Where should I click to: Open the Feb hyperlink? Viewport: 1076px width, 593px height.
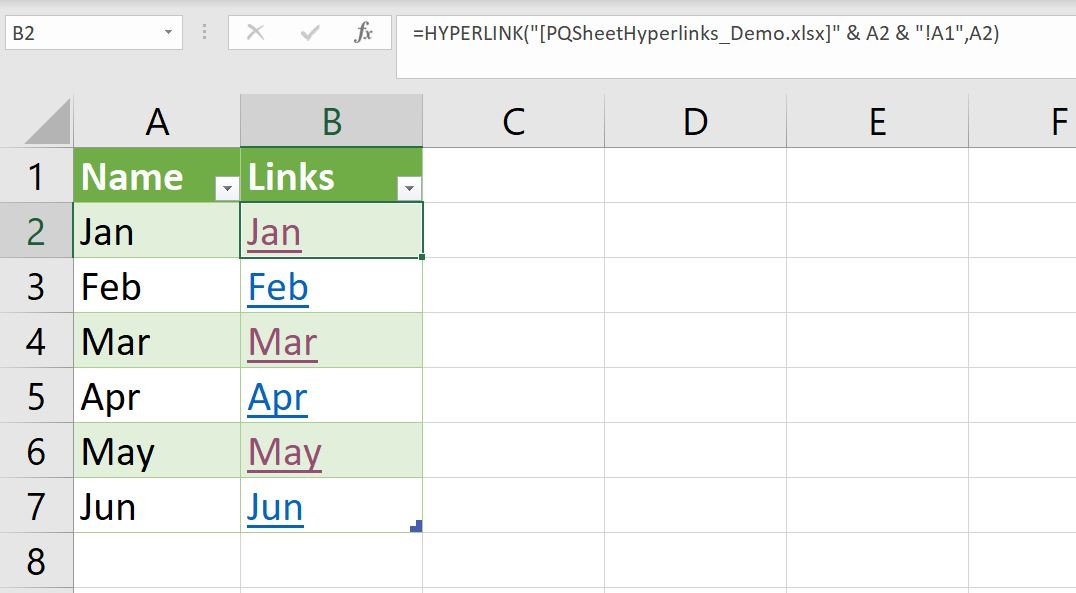tap(276, 286)
